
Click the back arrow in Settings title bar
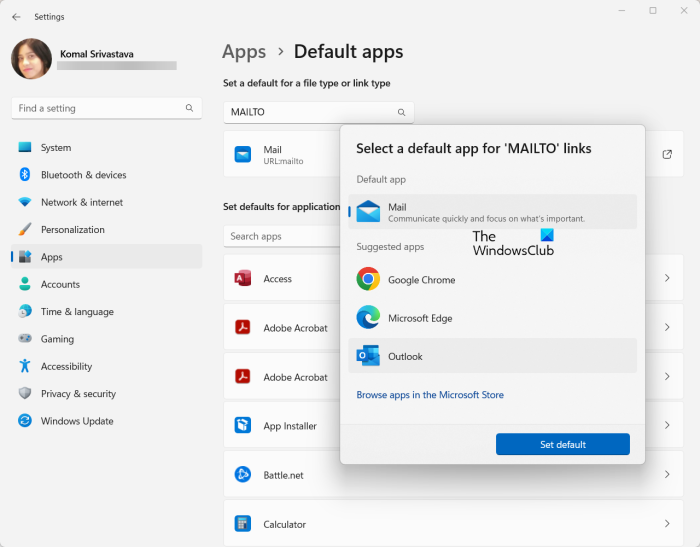(x=16, y=17)
